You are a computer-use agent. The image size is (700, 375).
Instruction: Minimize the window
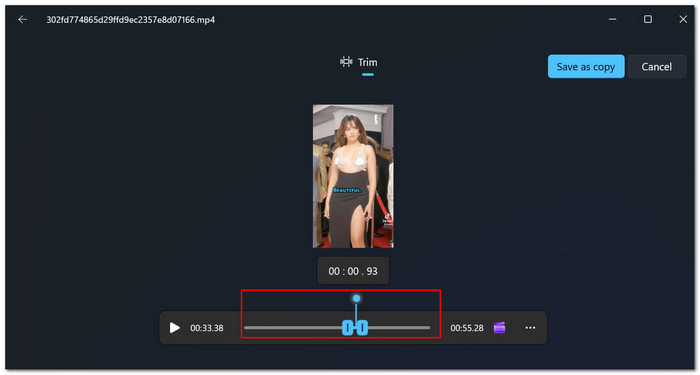coord(612,20)
